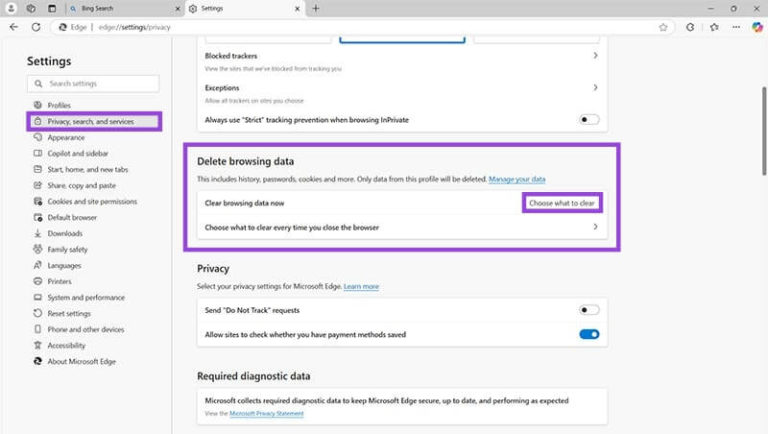Screen dimensions: 768x434
Task: Open the Copilot icon in toolbar
Action: [756, 27]
